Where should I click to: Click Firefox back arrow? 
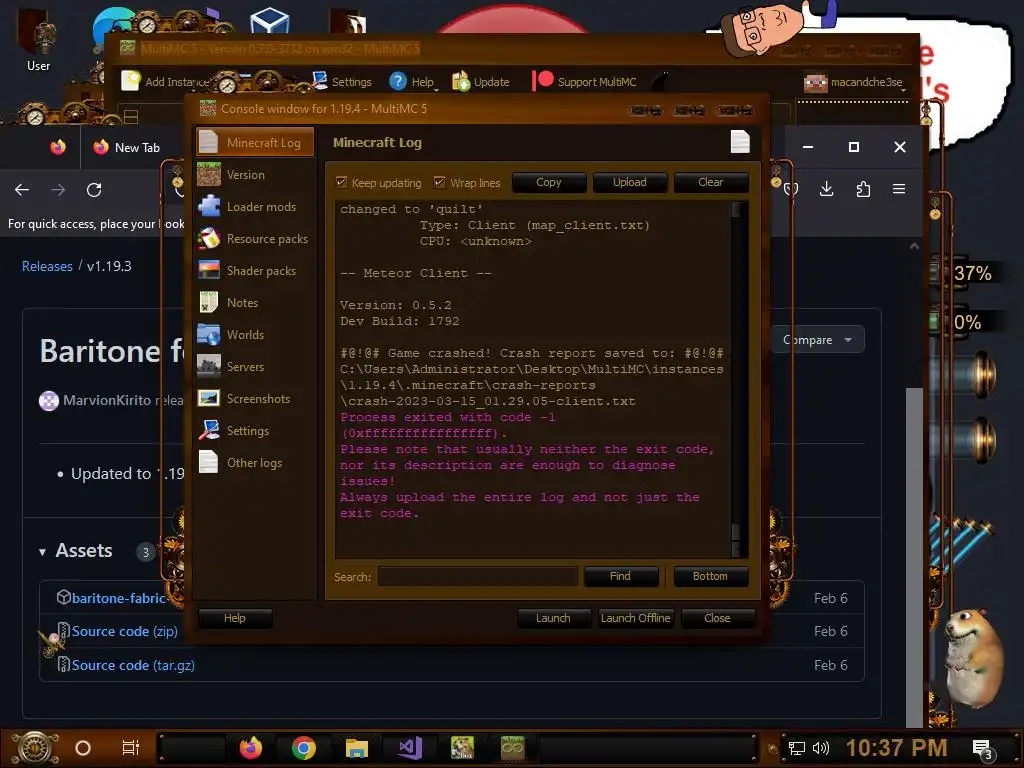[x=22, y=189]
